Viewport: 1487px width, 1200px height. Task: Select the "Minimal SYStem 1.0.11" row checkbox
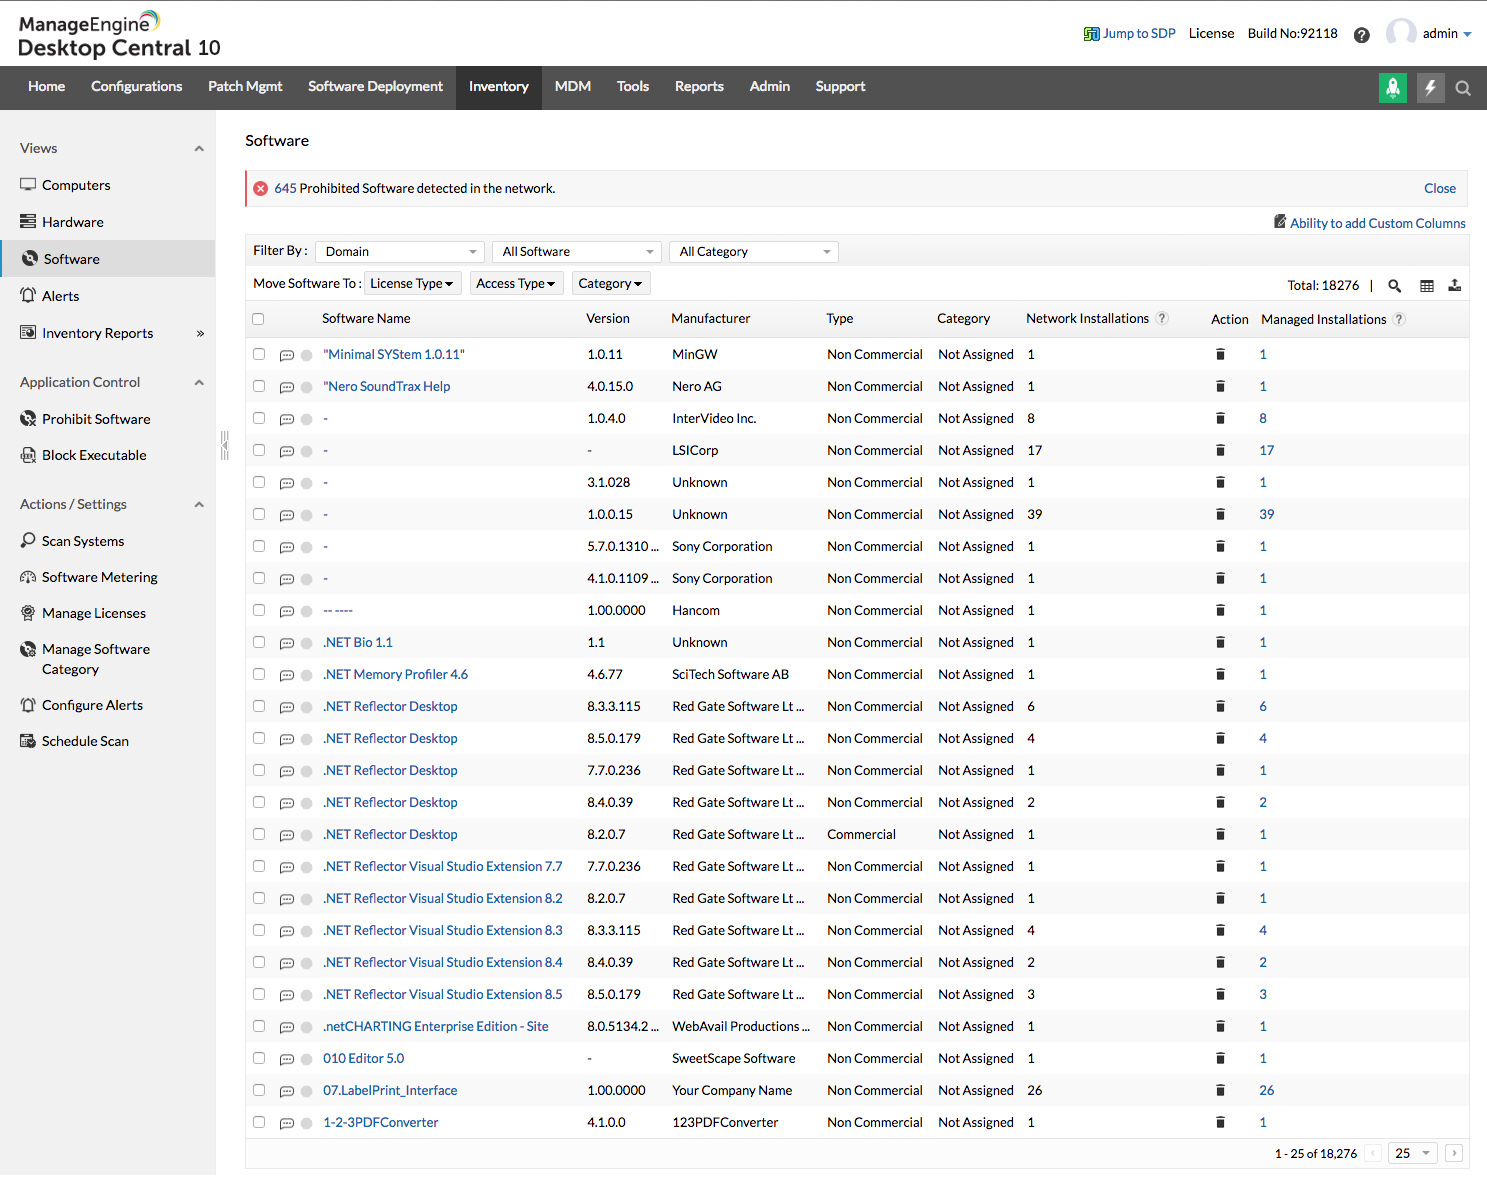pyautogui.click(x=259, y=354)
